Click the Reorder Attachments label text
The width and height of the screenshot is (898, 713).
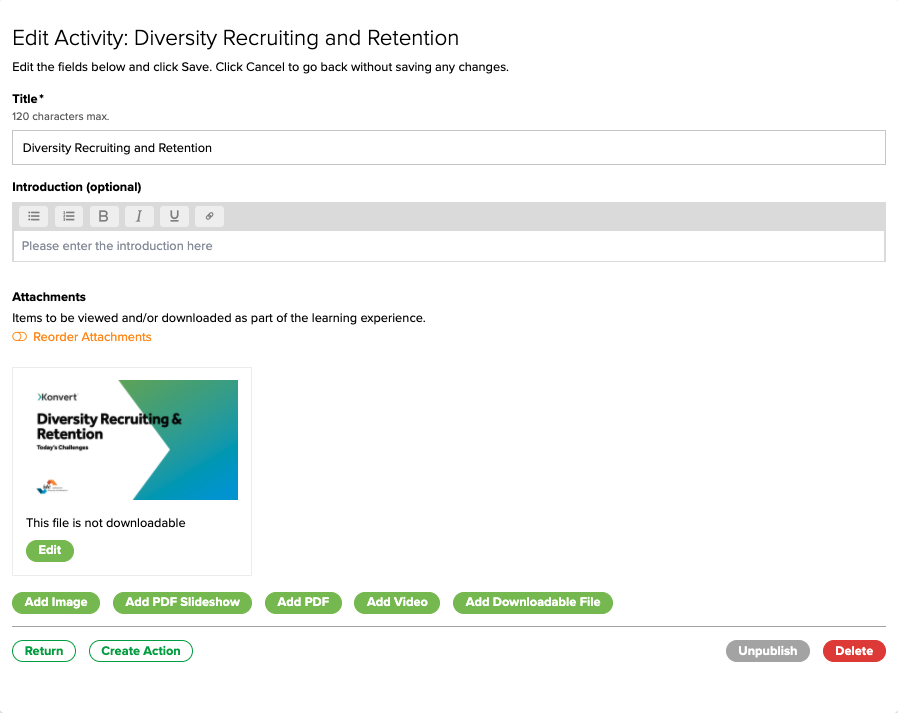[x=92, y=337]
